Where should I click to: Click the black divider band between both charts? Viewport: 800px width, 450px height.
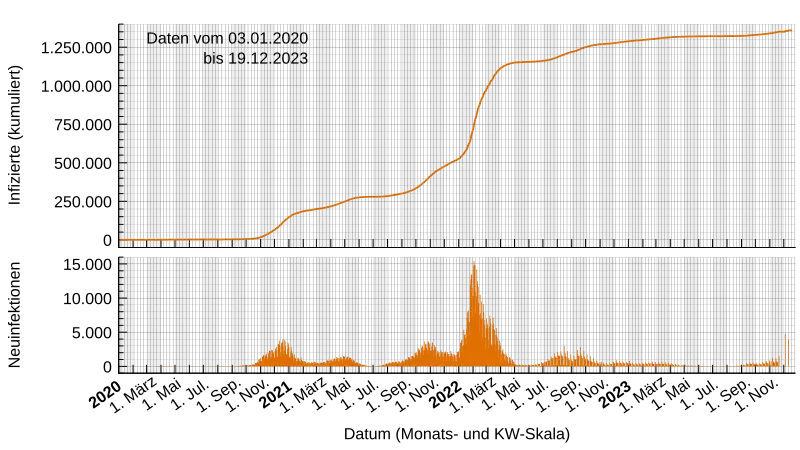point(460,251)
